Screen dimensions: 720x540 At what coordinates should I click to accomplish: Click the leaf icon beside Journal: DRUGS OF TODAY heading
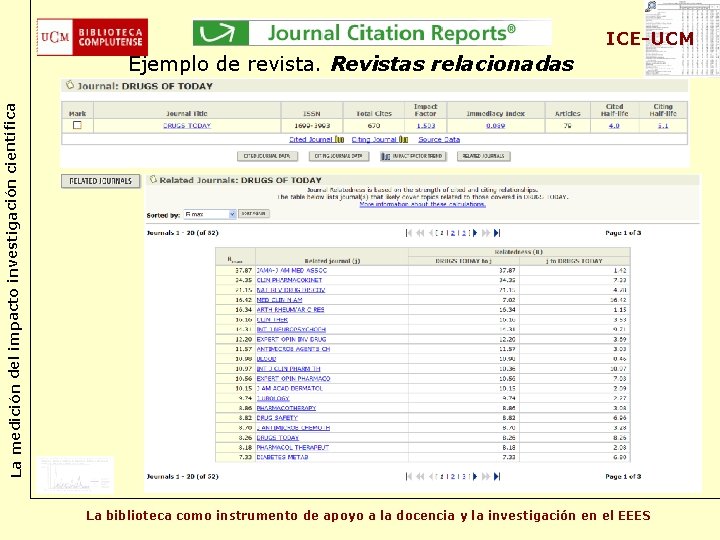[x=70, y=85]
